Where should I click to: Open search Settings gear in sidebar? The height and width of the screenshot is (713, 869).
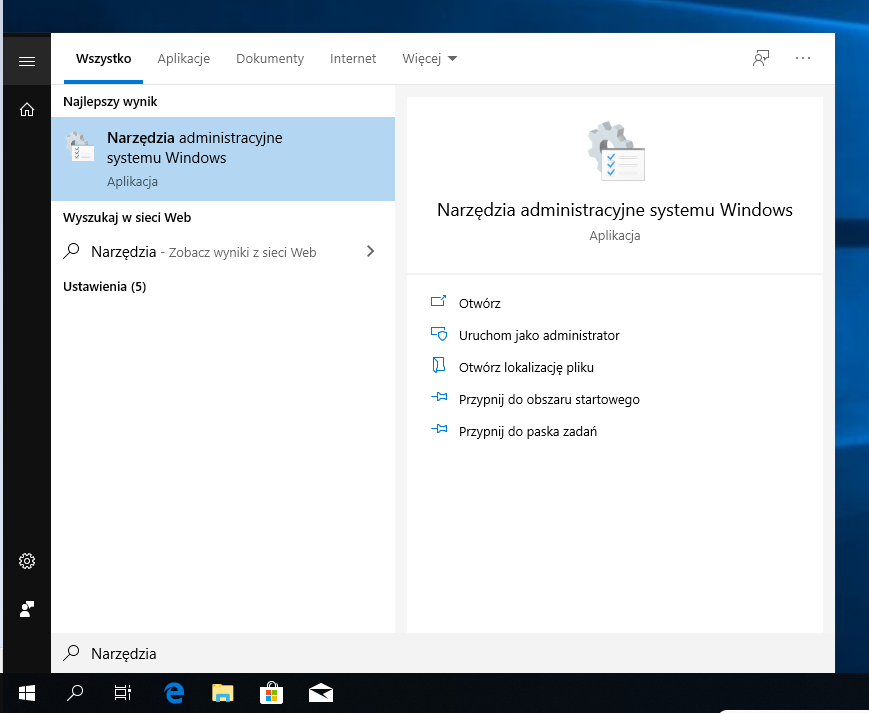27,561
